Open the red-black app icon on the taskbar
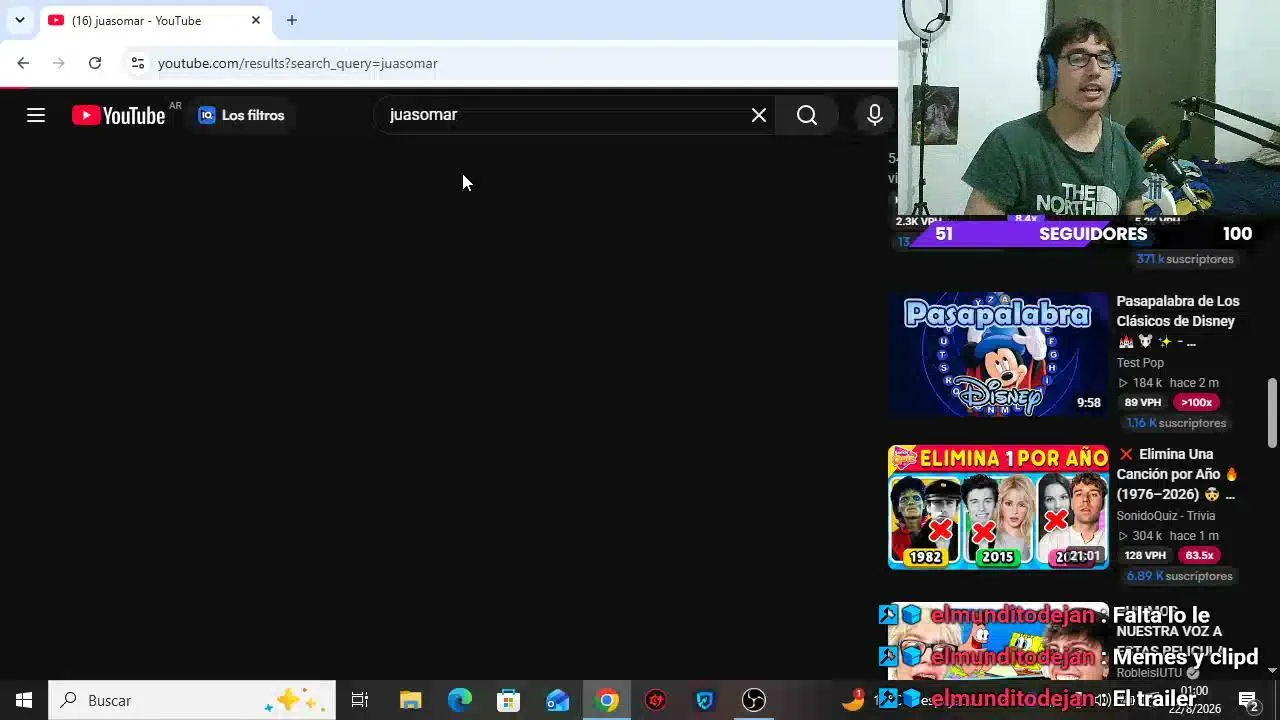 656,700
